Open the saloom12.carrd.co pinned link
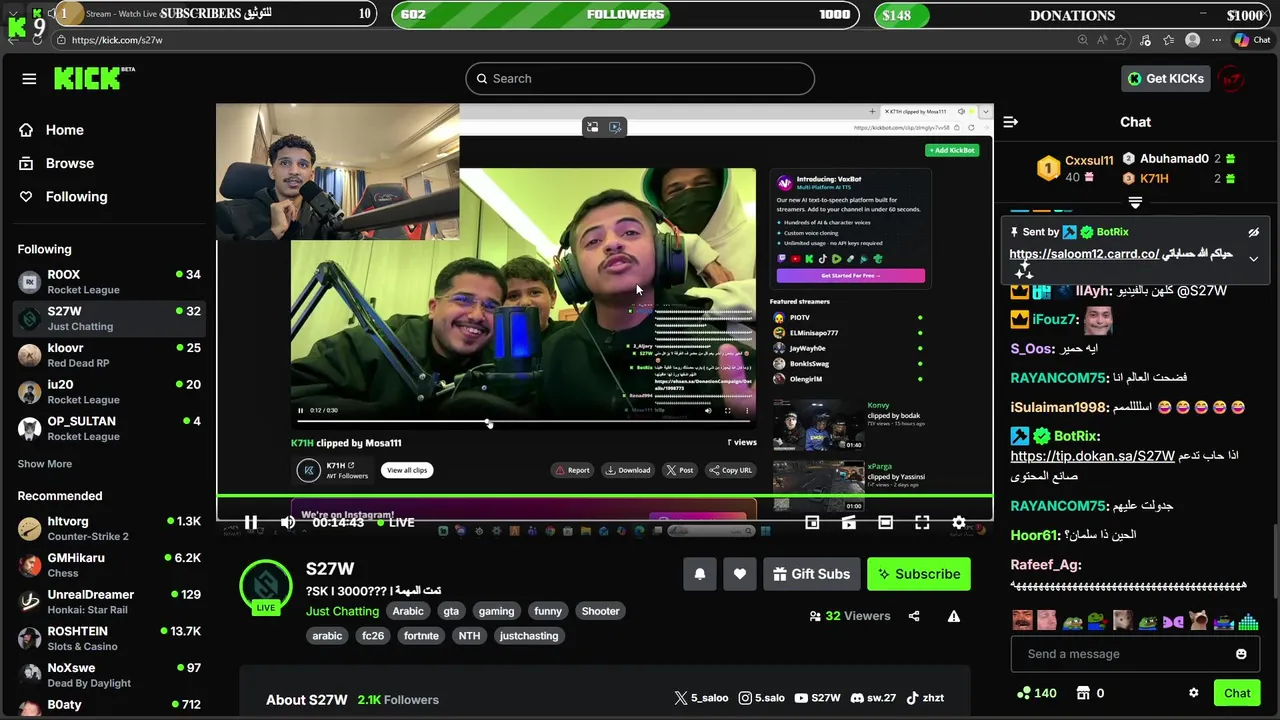Image resolution: width=1280 pixels, height=720 pixels. coord(1084,254)
